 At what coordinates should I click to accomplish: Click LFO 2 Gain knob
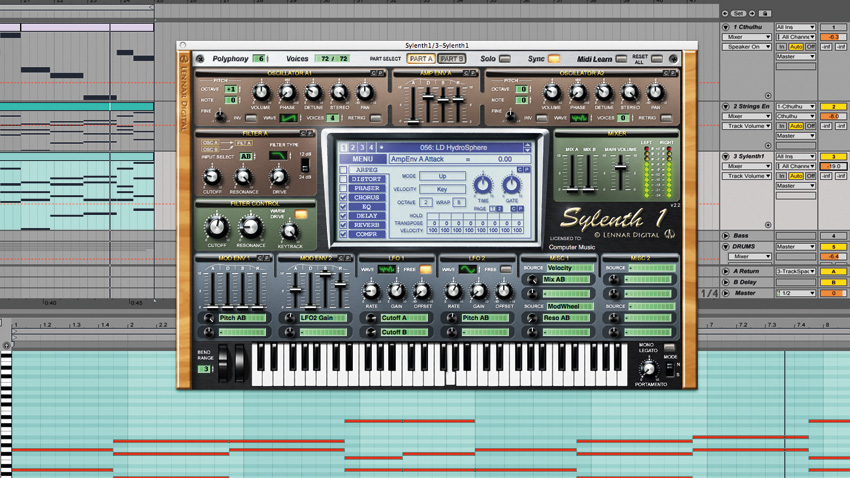point(478,292)
